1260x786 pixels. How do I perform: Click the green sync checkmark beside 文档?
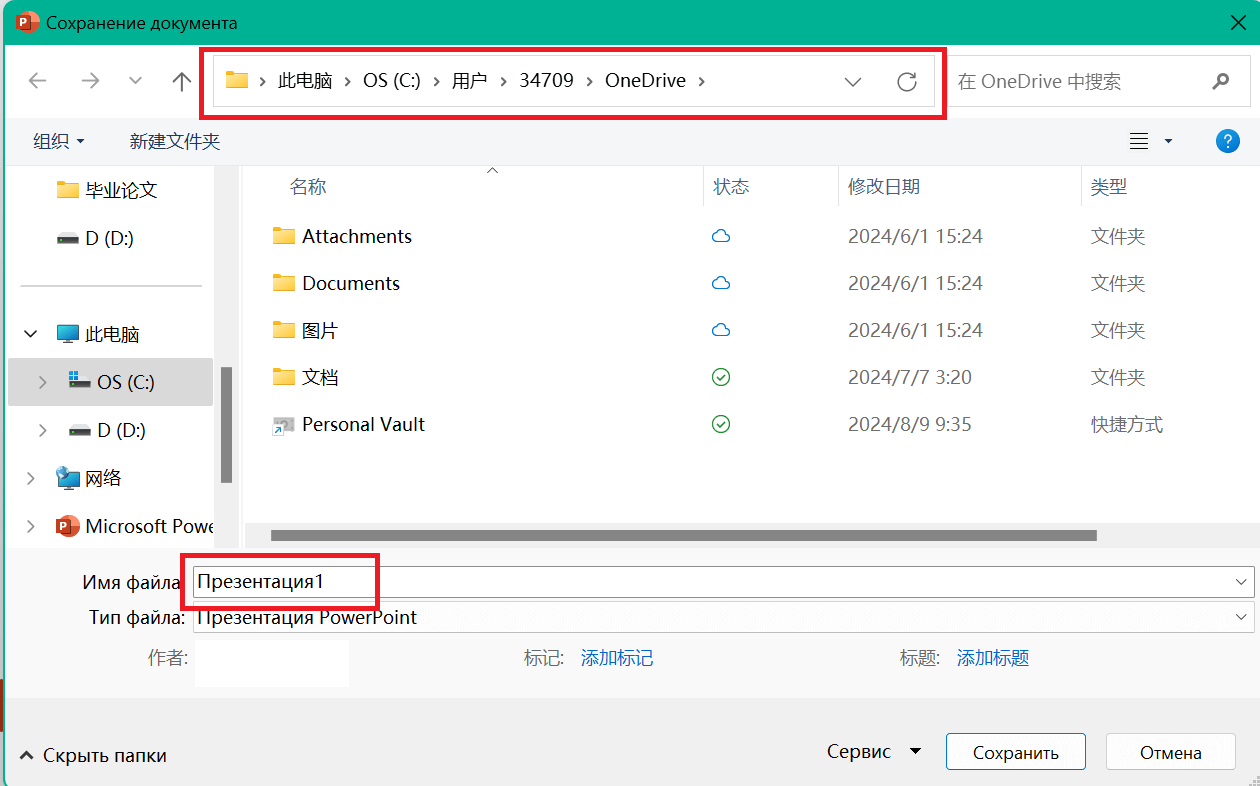pyautogui.click(x=721, y=377)
